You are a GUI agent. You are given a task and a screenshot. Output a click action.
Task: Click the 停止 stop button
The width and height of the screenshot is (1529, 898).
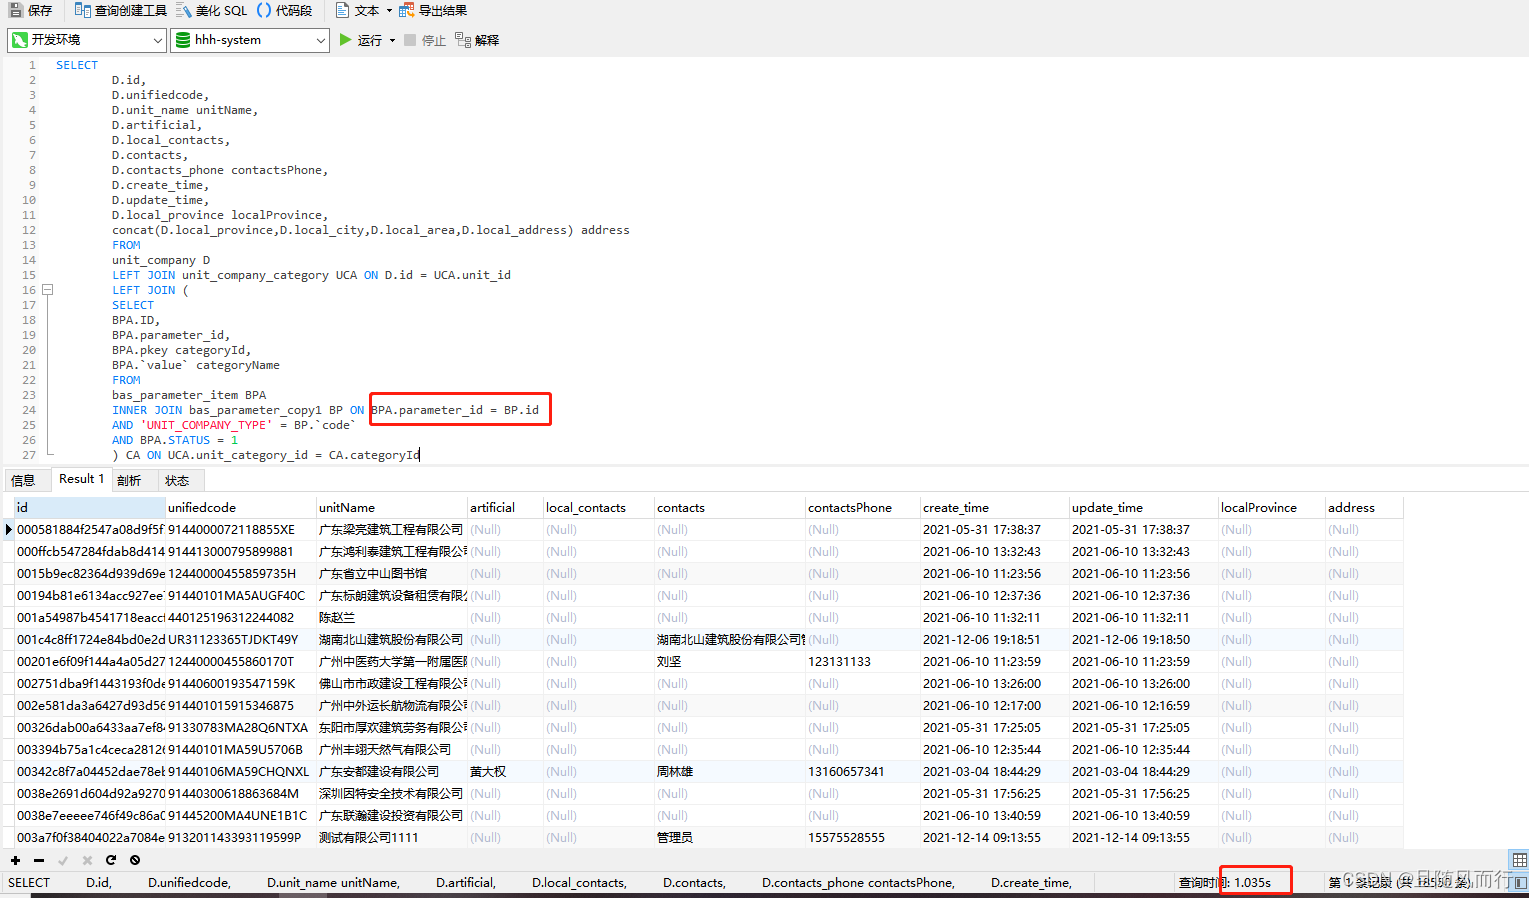tap(425, 40)
